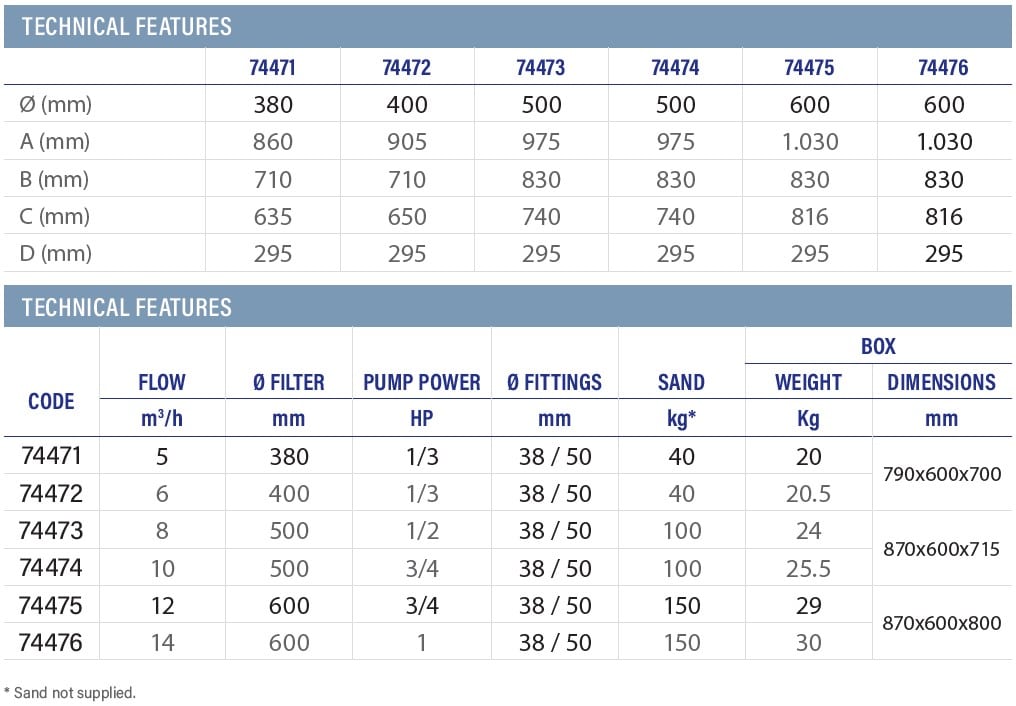
Task: Select the 860 value in A row
Action: 272,142
